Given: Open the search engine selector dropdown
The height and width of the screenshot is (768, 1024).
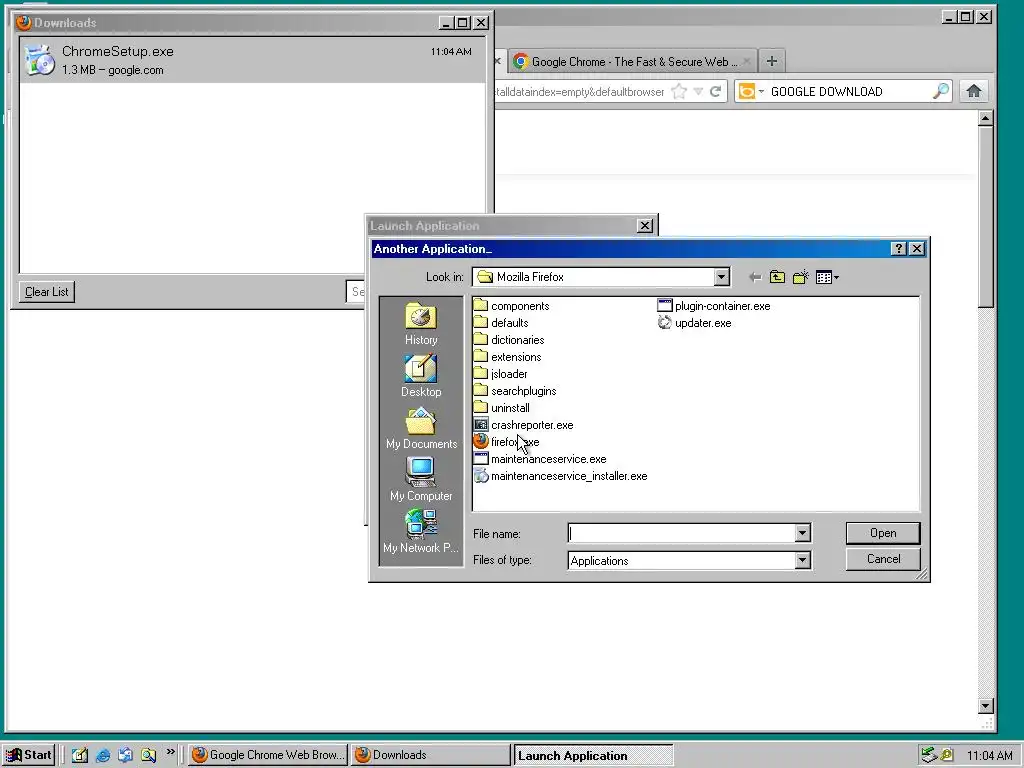Looking at the screenshot, I should 750,91.
